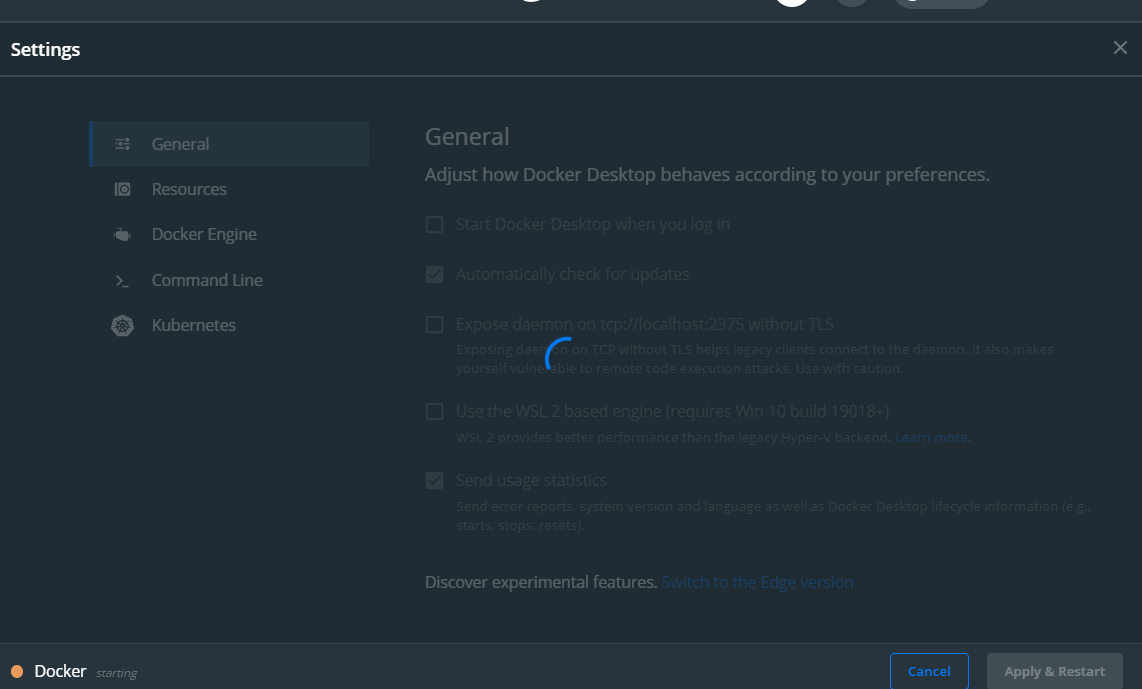Image resolution: width=1142 pixels, height=689 pixels.
Task: Click the Cancel button
Action: point(929,672)
